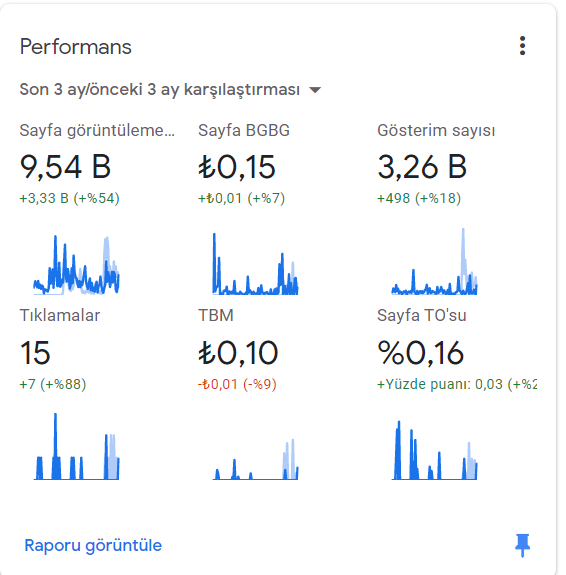The image size is (566, 575).
Task: Select the 3,26 B impressions value
Action: pyautogui.click(x=422, y=167)
